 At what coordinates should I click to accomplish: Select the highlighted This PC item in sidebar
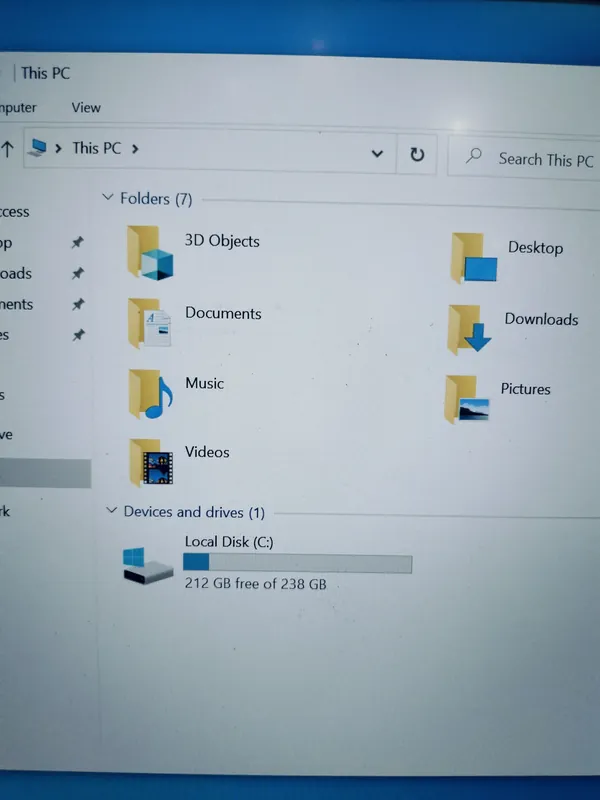(45, 473)
